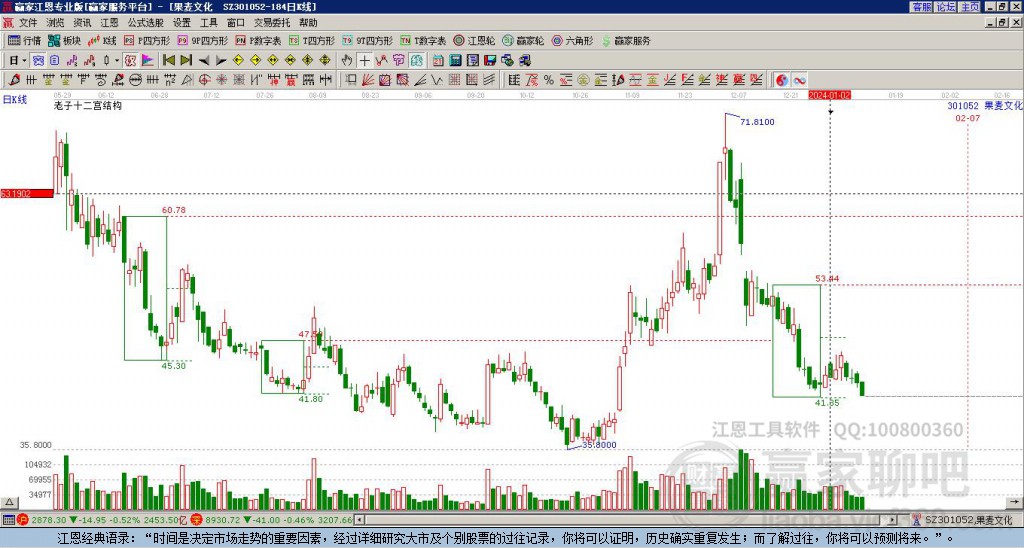
Task: Click the green jump-to-first arrow icon
Action: (x=168, y=61)
